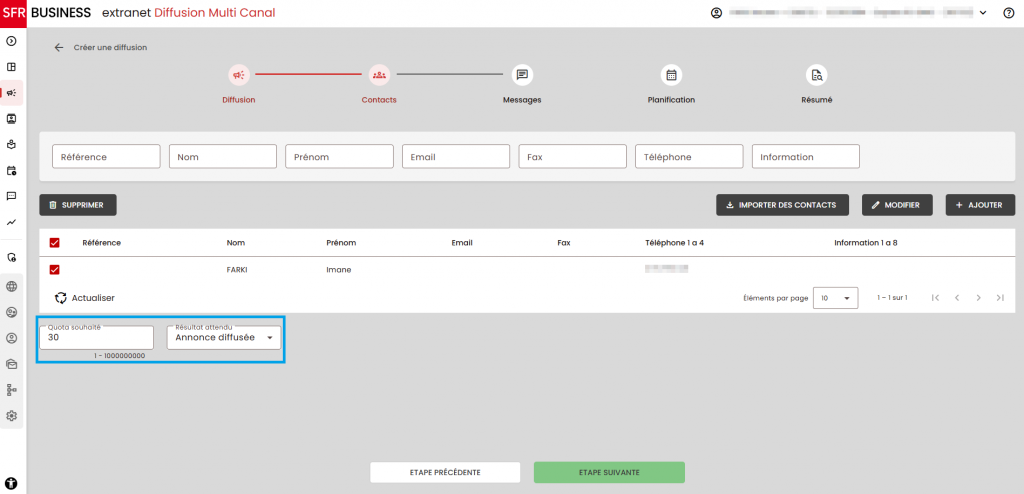Open the calendar icon in left sidebar

point(12,170)
